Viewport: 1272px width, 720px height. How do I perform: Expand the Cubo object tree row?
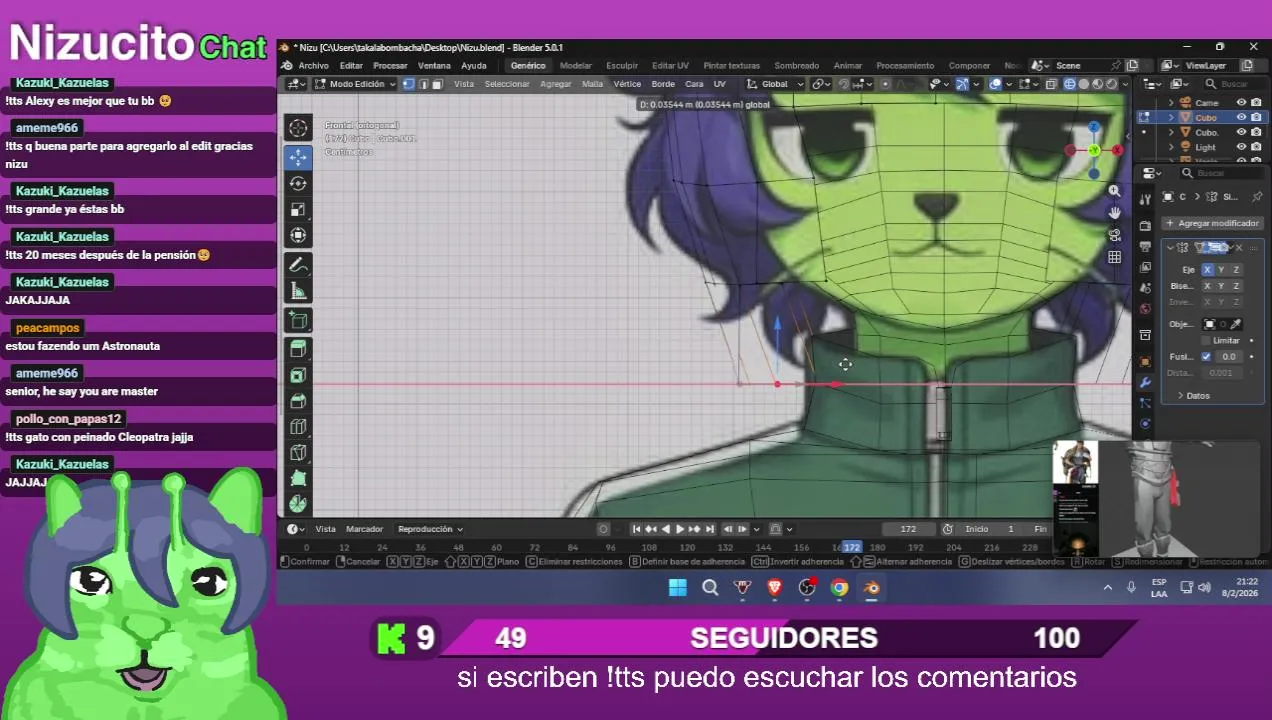pos(1171,117)
